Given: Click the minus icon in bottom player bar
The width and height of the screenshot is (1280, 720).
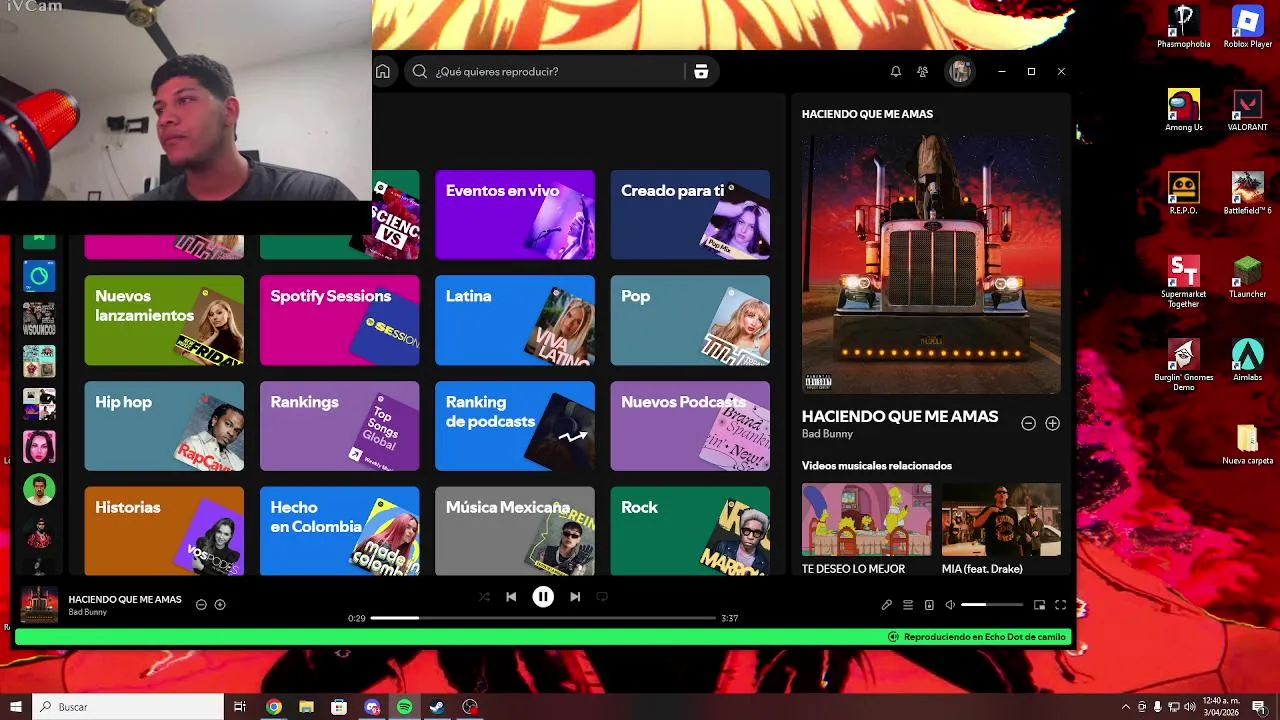Looking at the screenshot, I should [x=201, y=604].
